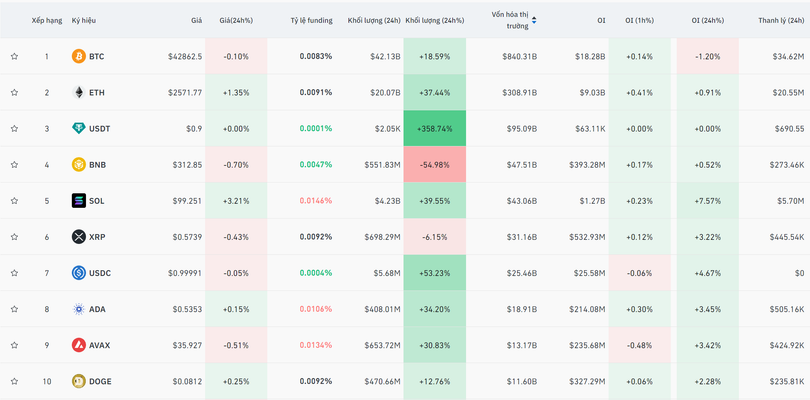Screen dimensions: 810x400
Task: Toggle favorite star for BTC row
Action: (x=15, y=57)
